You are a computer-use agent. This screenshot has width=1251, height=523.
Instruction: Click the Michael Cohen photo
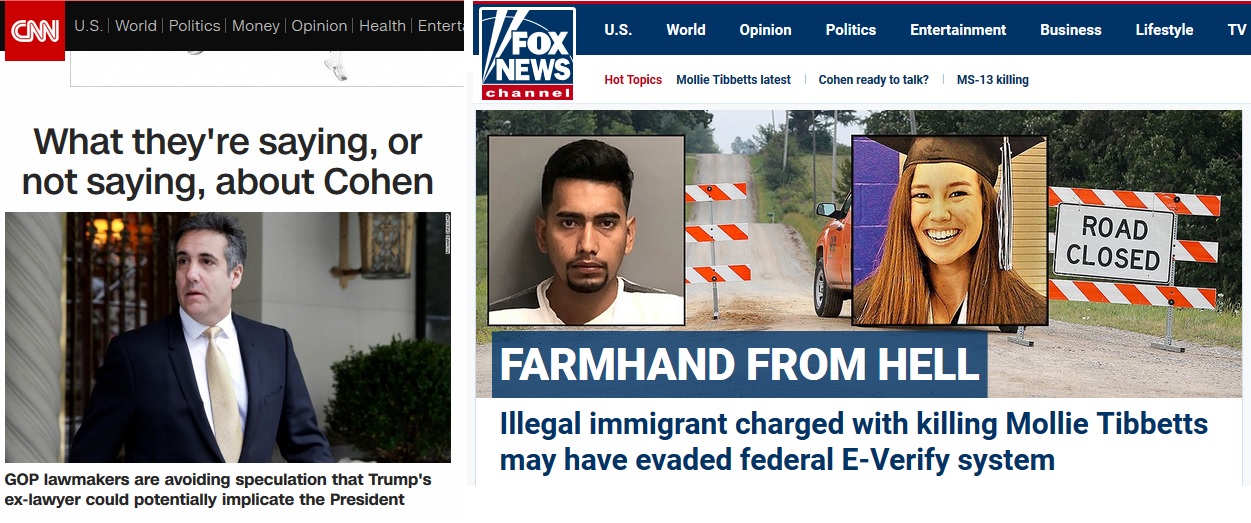pos(228,337)
